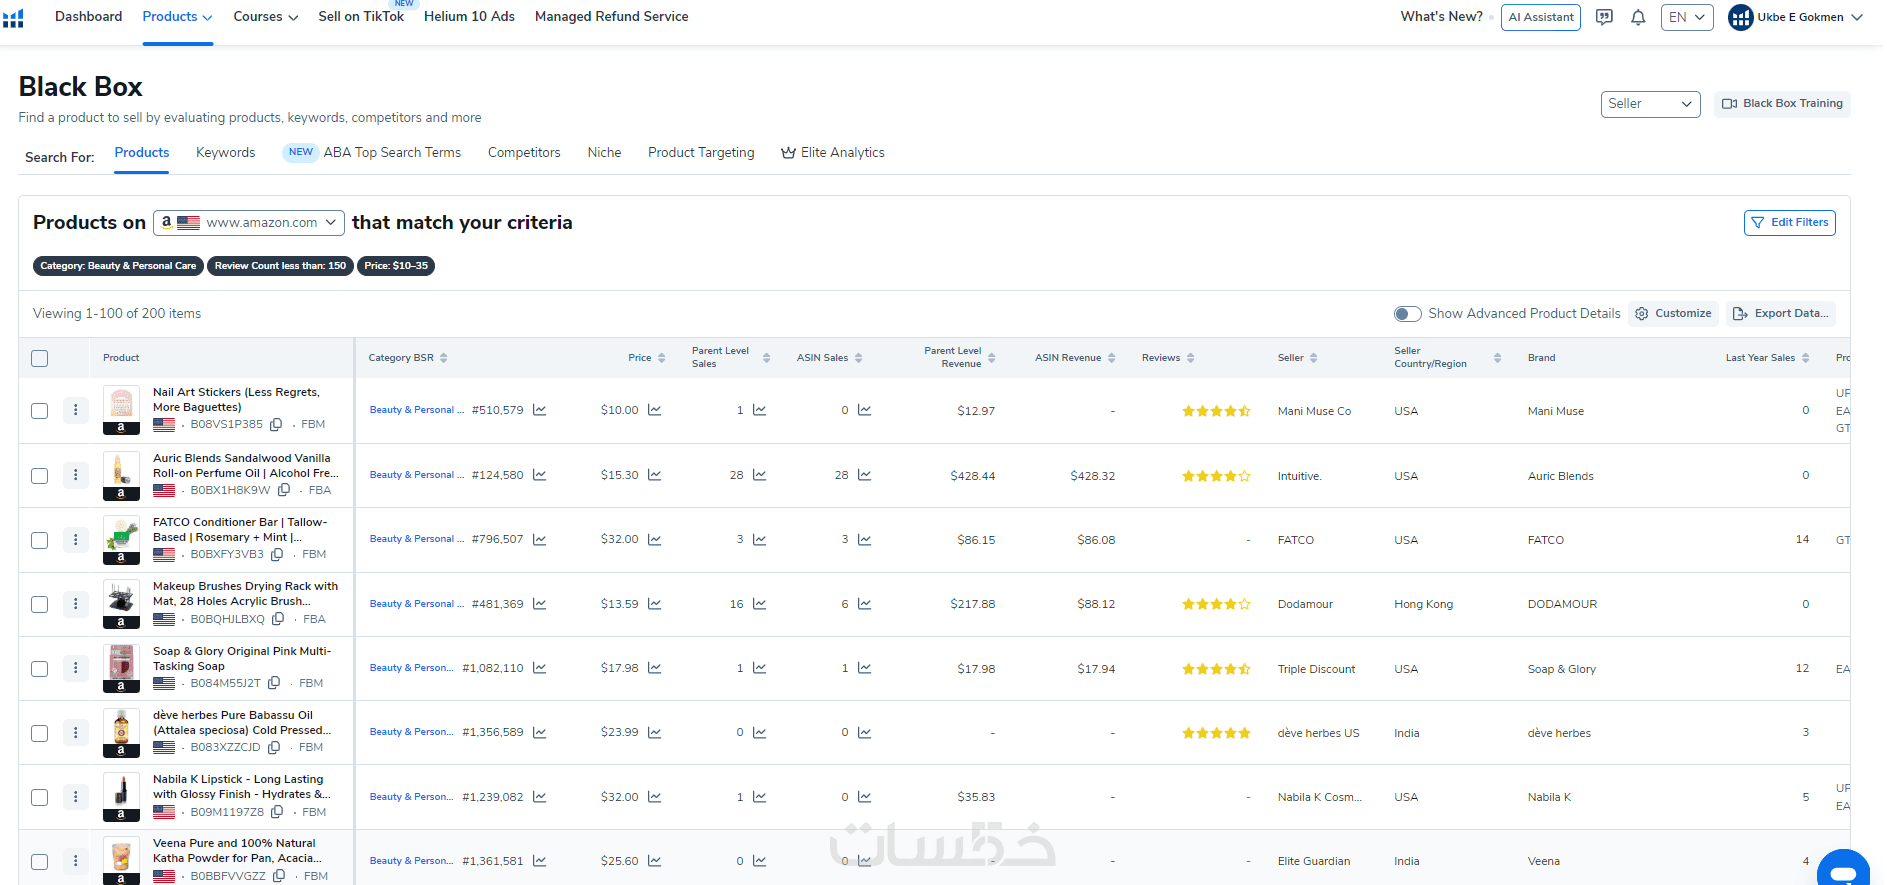Open row menu for Makeup Brushes Drying Rack
This screenshot has height=885, width=1887.
pos(75,604)
